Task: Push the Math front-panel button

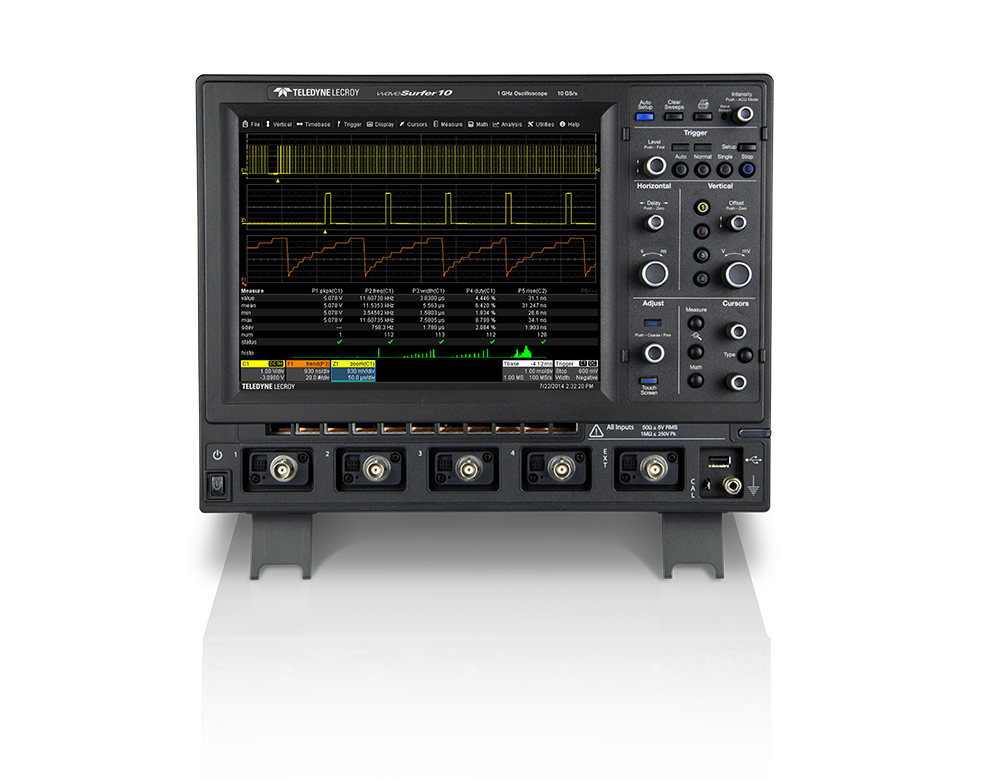Action: [696, 381]
